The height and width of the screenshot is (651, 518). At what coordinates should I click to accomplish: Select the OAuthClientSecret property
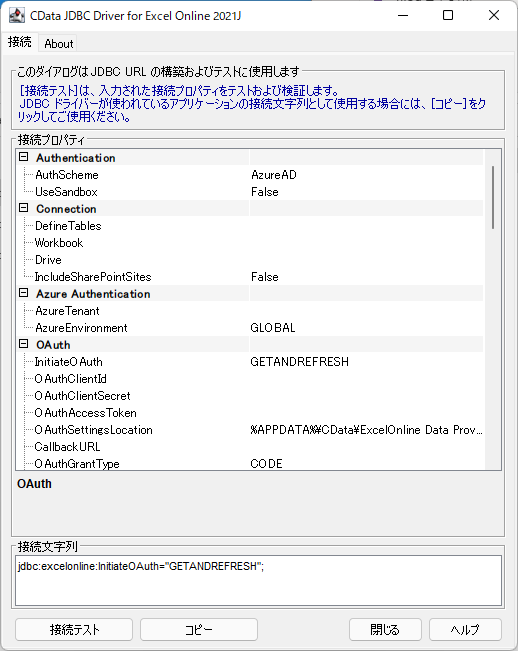point(83,396)
